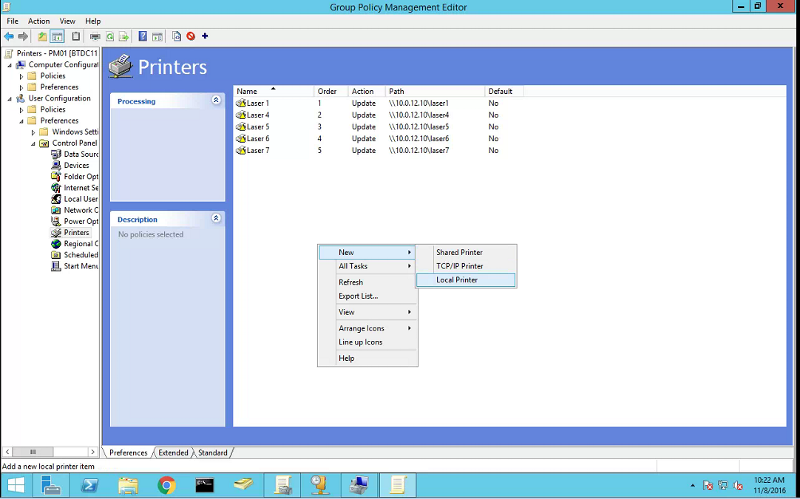The image size is (800, 499).
Task: Switch to the Standard tab
Action: point(213,453)
